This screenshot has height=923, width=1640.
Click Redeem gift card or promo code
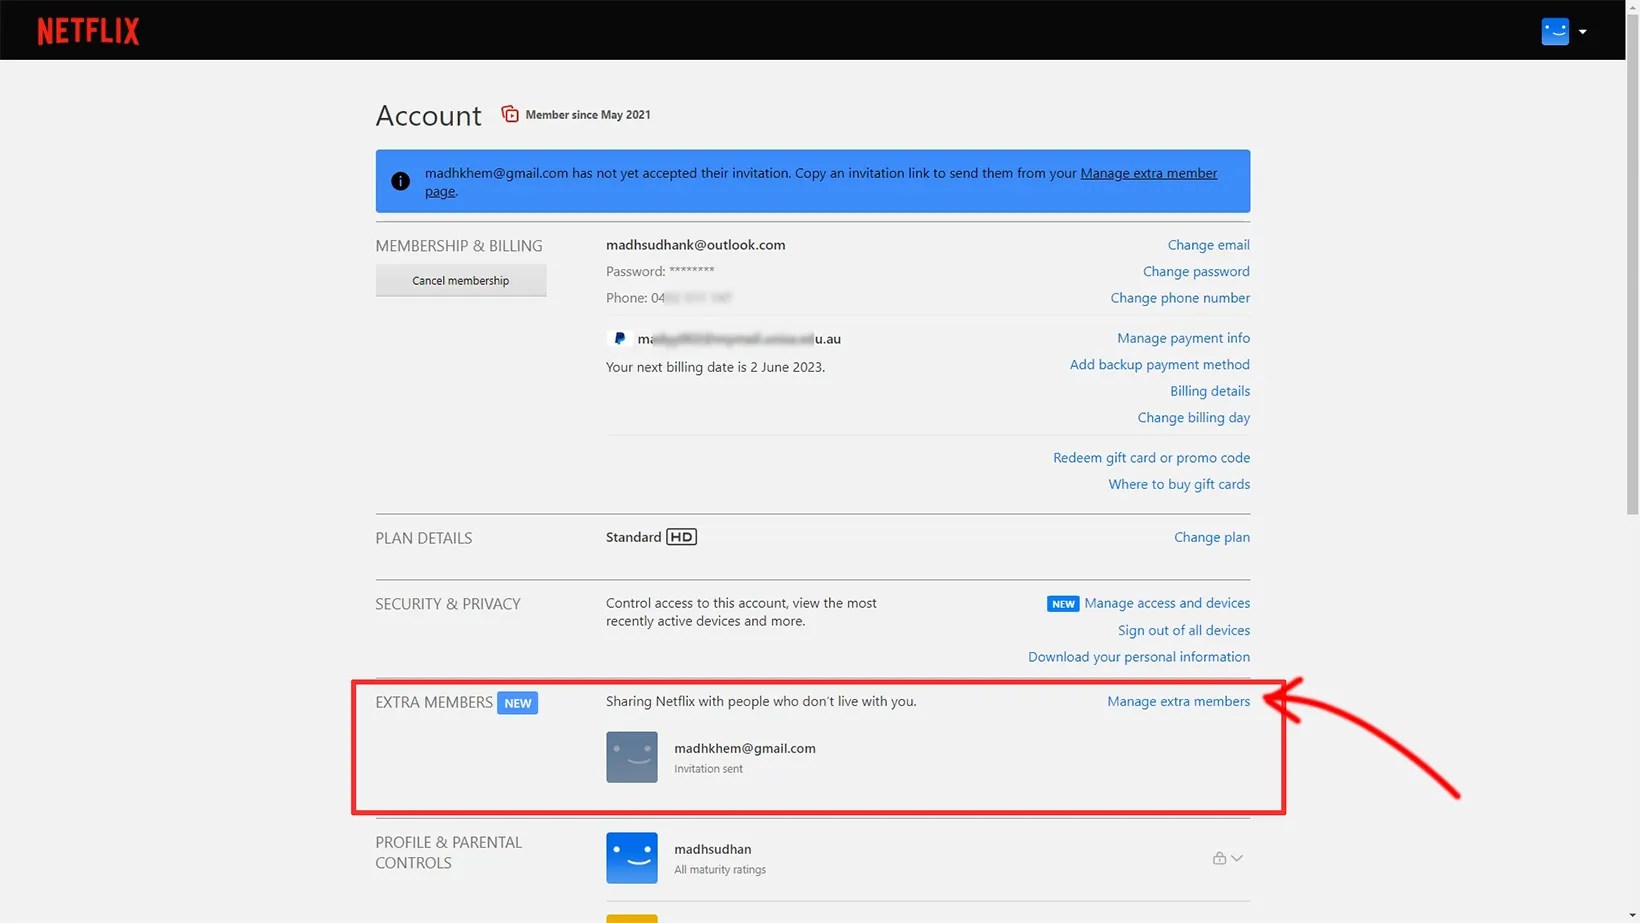tap(1151, 457)
